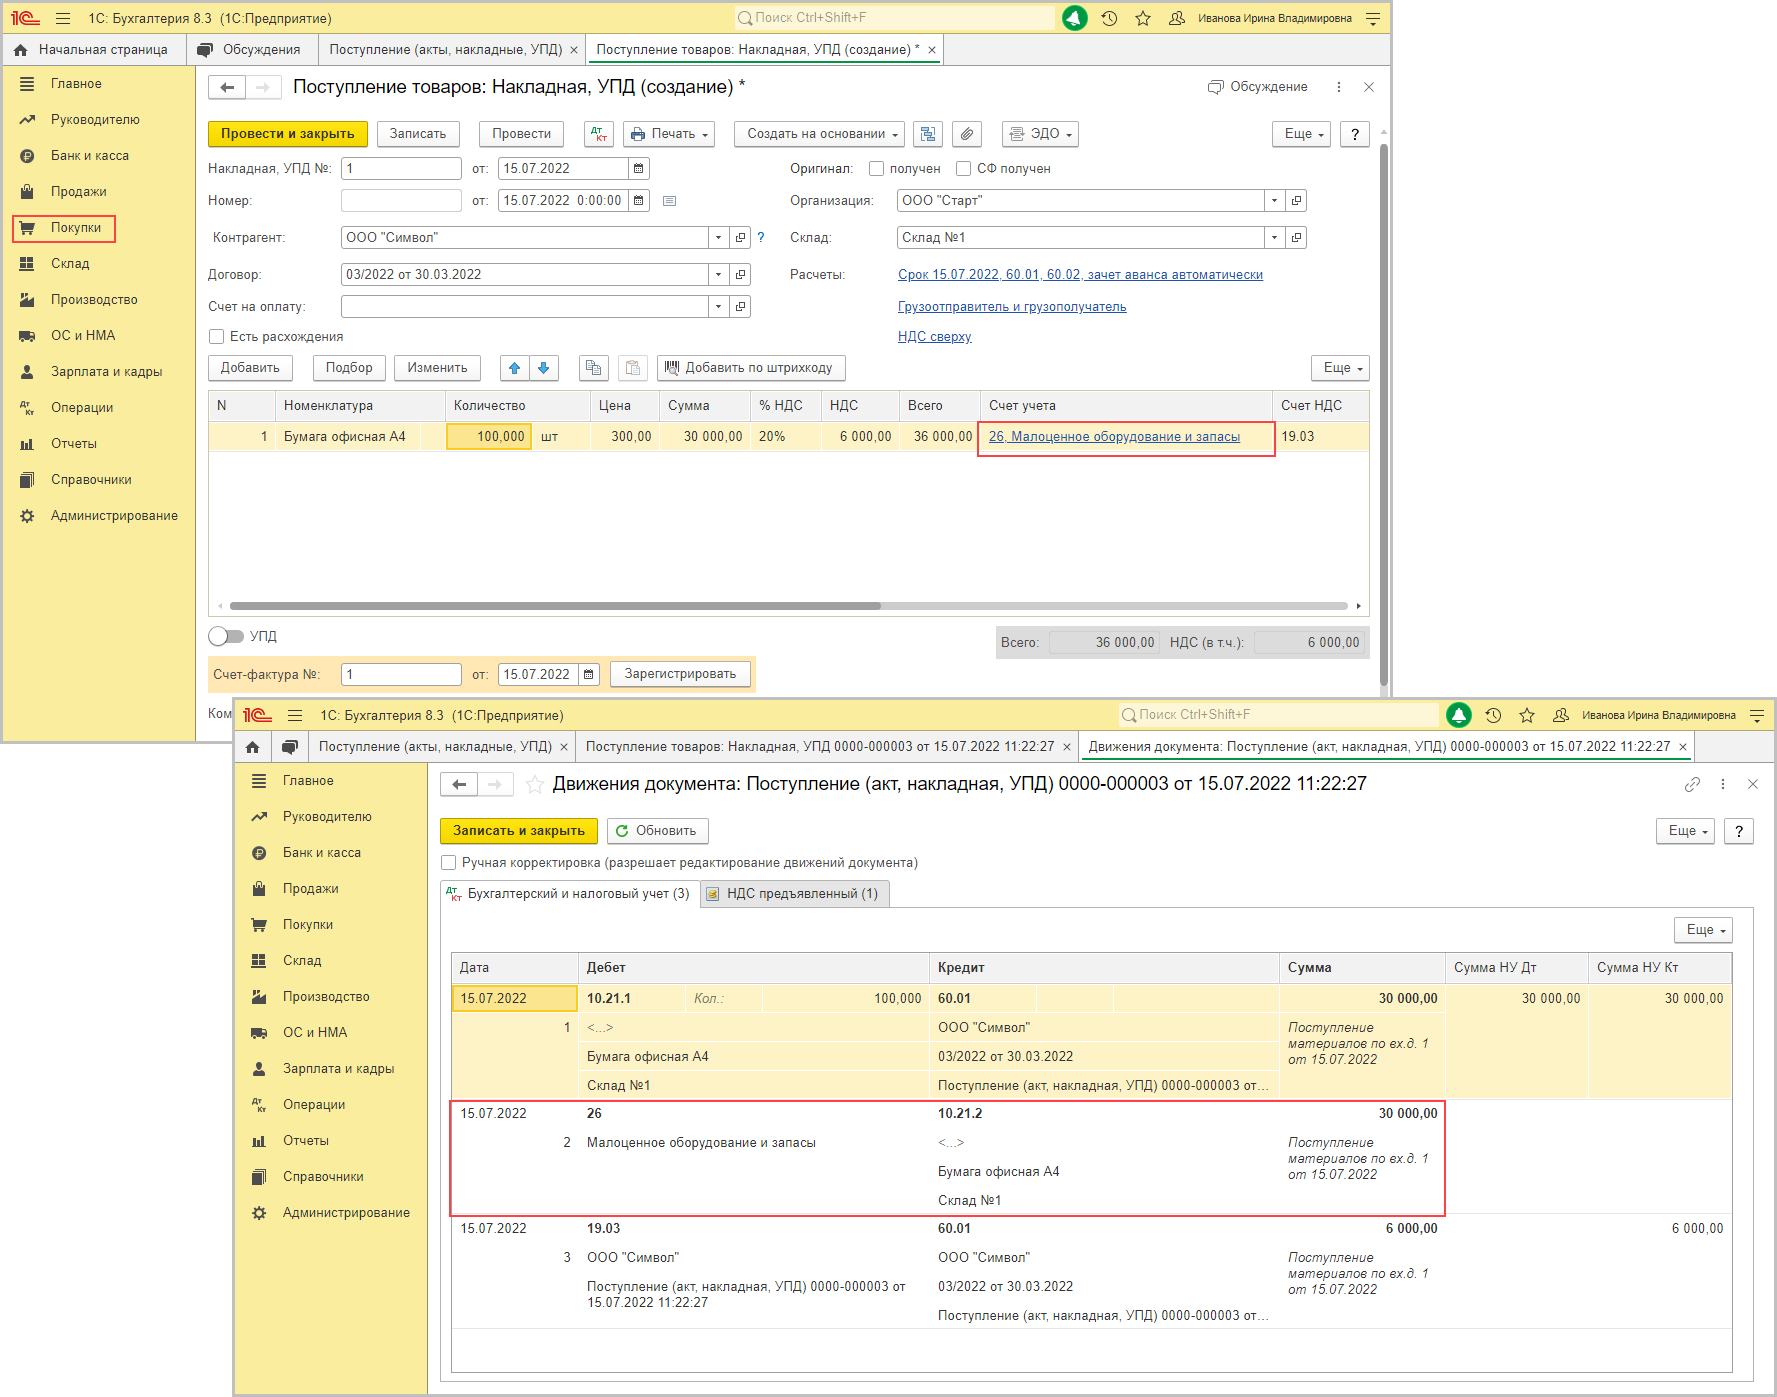The width and height of the screenshot is (1777, 1397).
Task: Open calendar for Накладная date 15.07.2022
Action: [x=638, y=169]
